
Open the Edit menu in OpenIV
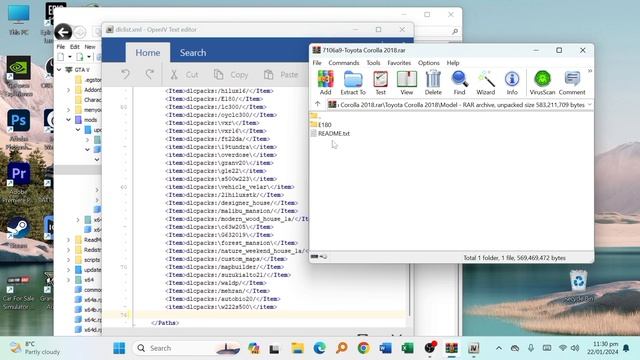(75, 47)
